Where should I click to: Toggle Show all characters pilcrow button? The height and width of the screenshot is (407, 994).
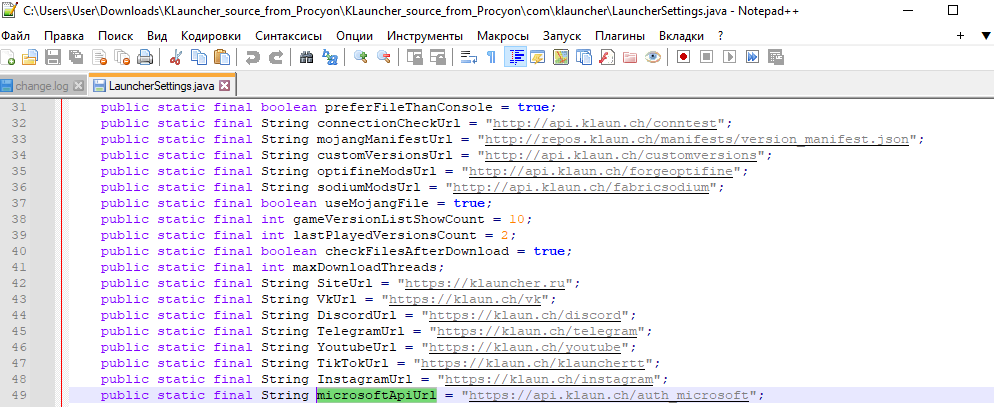(490, 58)
